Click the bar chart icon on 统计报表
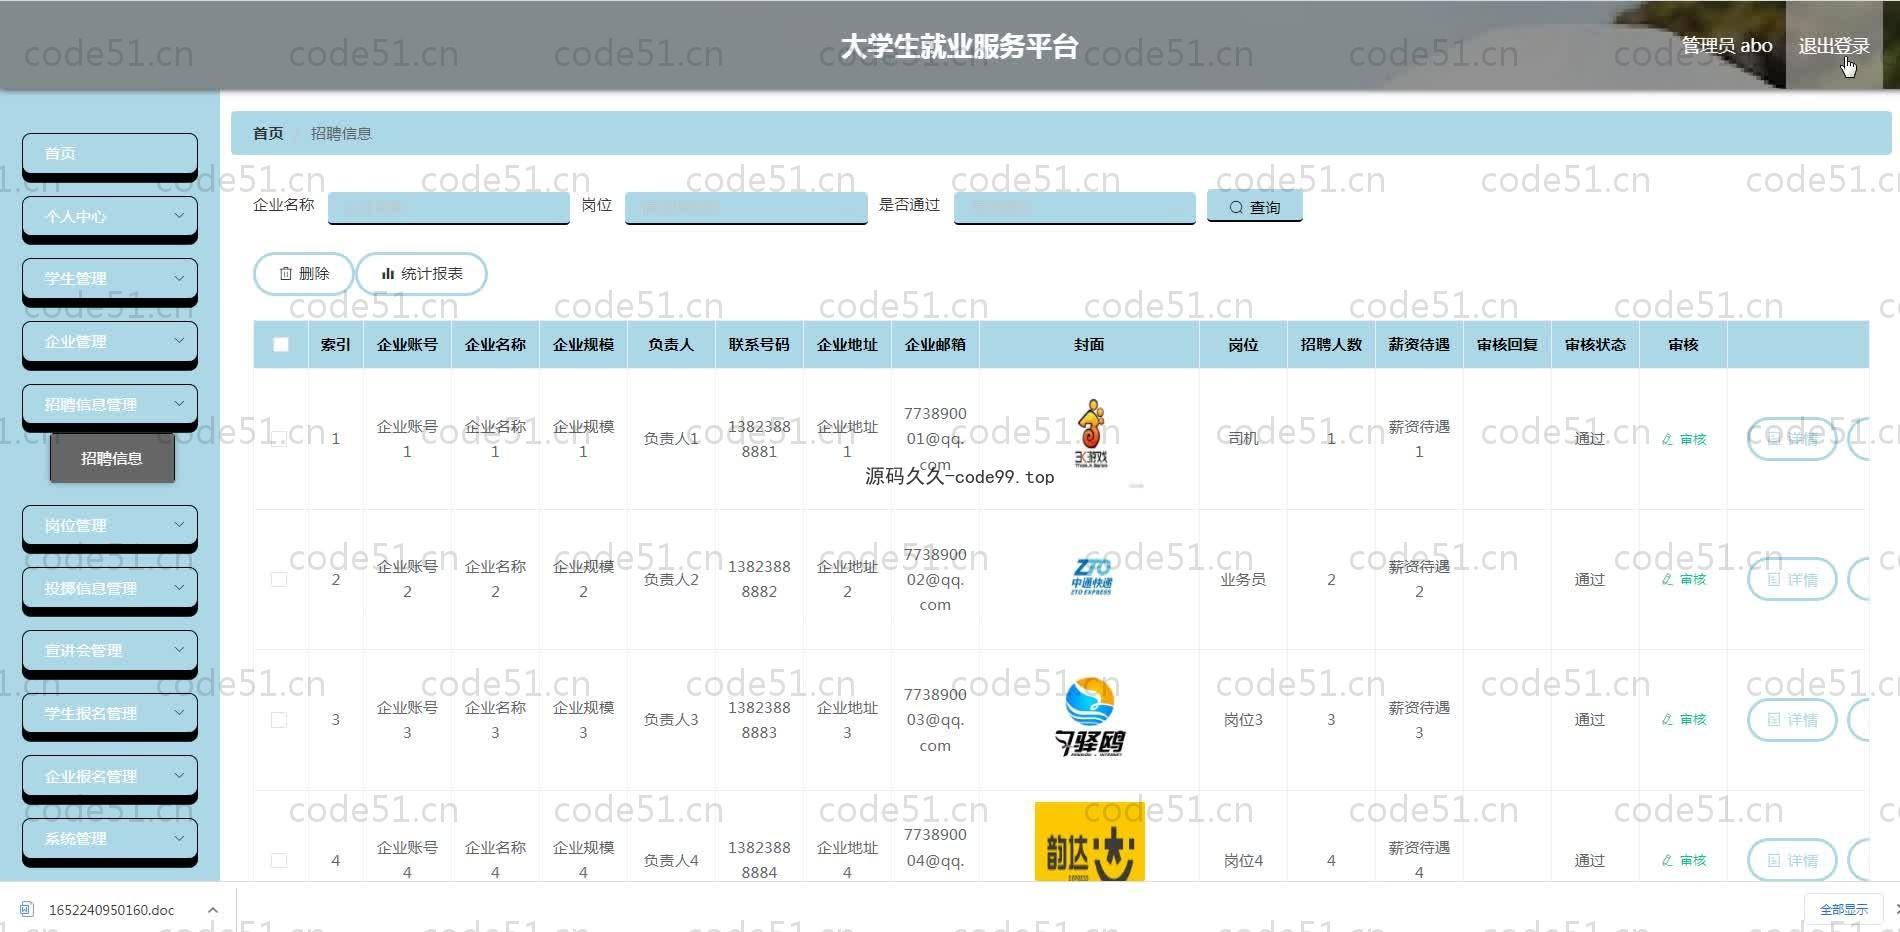This screenshot has width=1900, height=932. click(x=387, y=274)
